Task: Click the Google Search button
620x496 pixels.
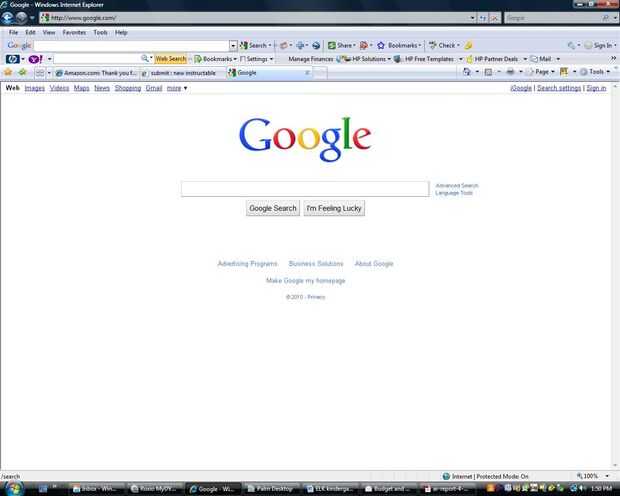Action: [x=273, y=208]
